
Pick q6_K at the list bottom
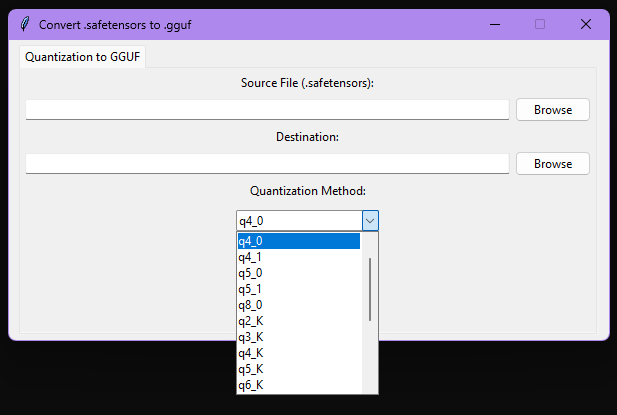(x=298, y=385)
